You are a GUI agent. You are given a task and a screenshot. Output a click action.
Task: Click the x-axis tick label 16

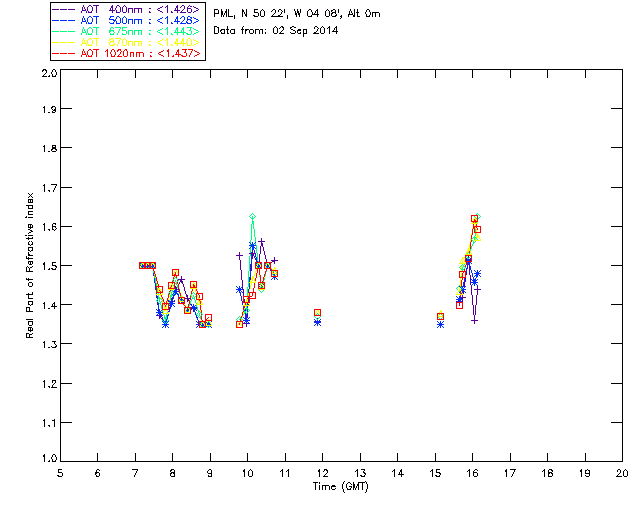[x=473, y=473]
